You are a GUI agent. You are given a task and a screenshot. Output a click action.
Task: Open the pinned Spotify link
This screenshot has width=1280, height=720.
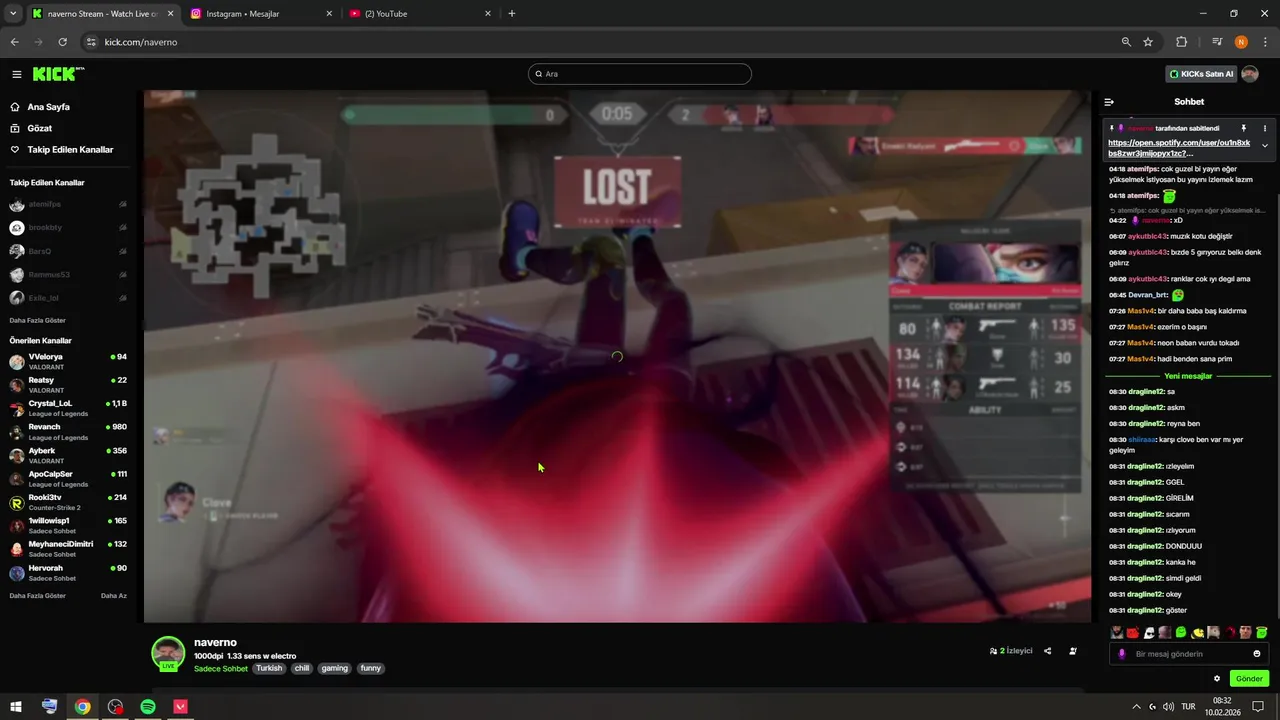coord(1178,148)
